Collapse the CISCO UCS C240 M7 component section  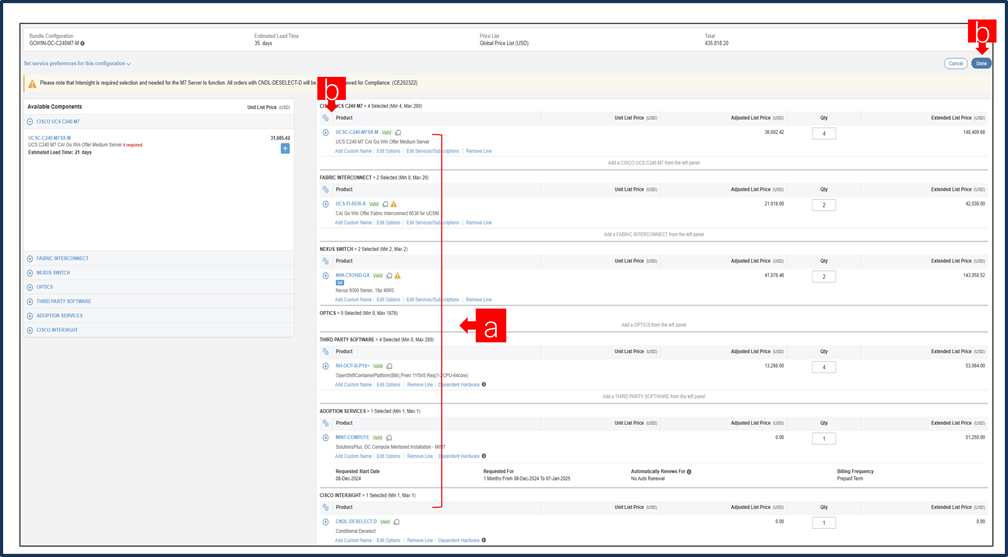tap(30, 121)
